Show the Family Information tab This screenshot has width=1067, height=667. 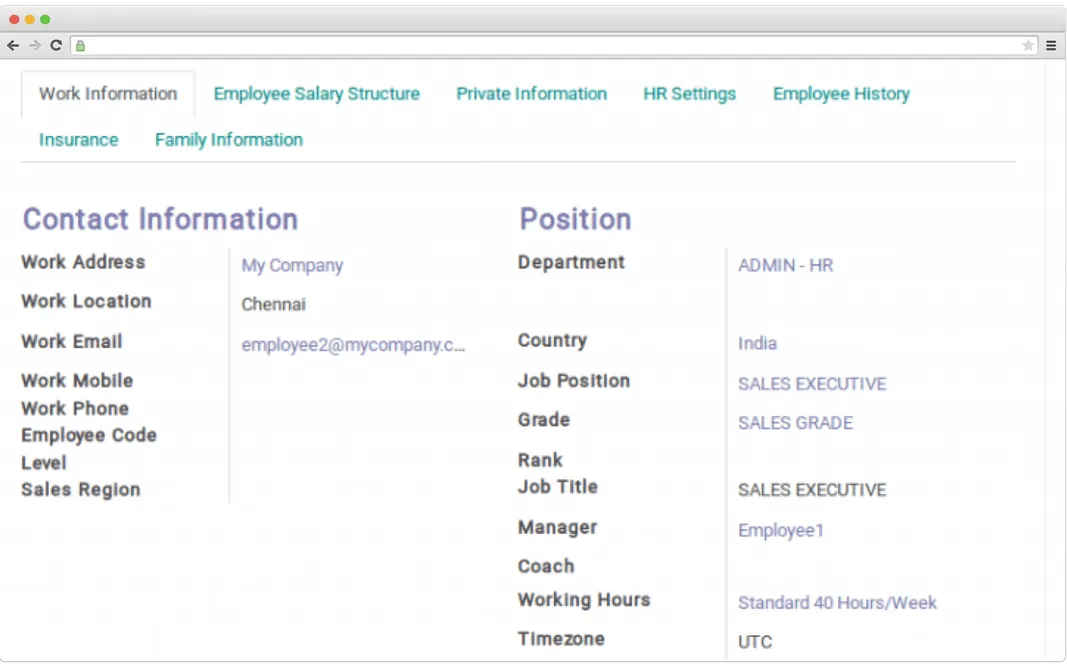point(228,140)
